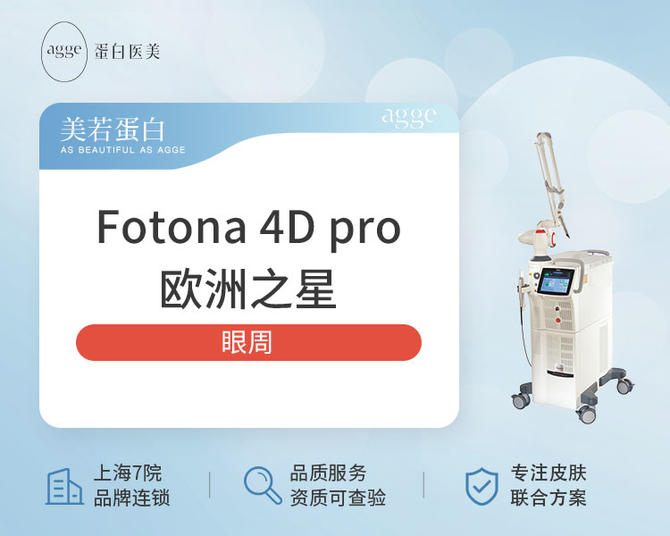Click the 专注皮肤 text
Viewport: 670px width, 536px height.
point(549,473)
